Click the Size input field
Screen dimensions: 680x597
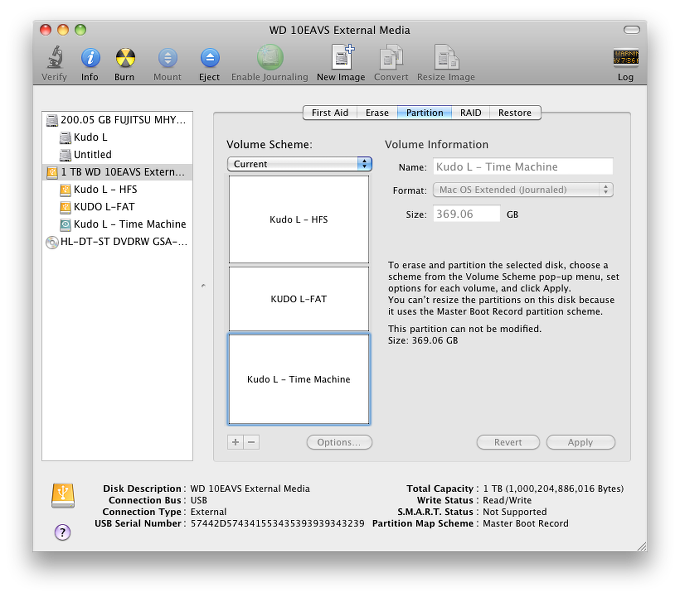point(467,214)
